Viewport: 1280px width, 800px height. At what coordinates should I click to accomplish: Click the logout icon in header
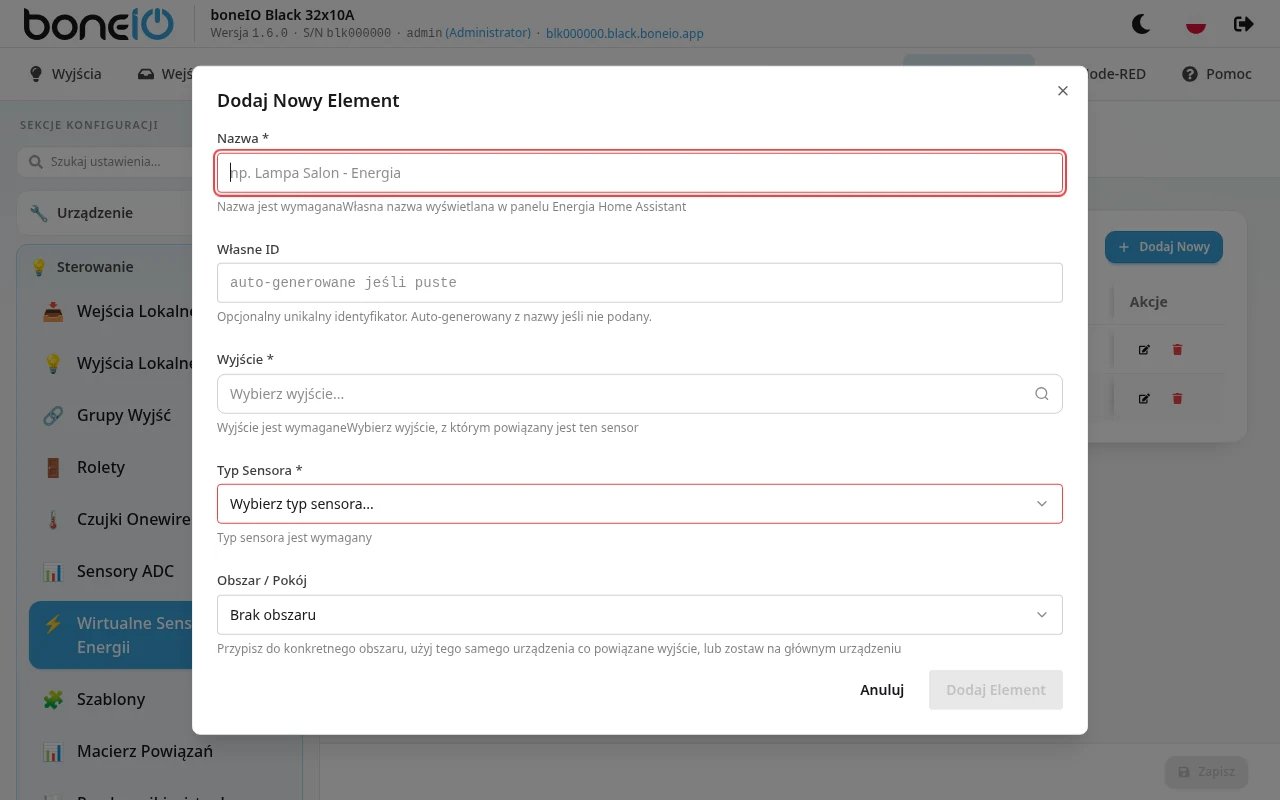pyautogui.click(x=1244, y=23)
